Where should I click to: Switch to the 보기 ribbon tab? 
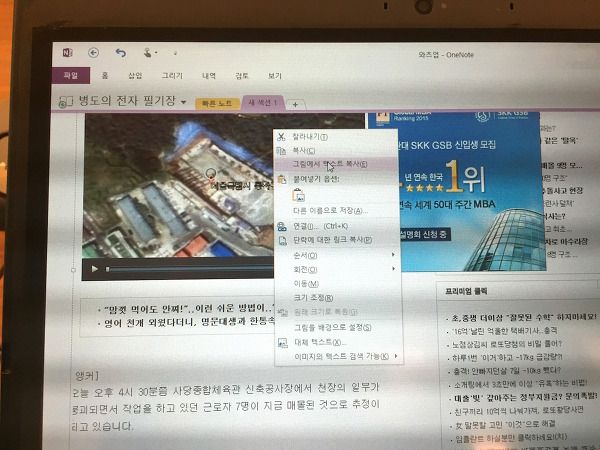[x=275, y=76]
